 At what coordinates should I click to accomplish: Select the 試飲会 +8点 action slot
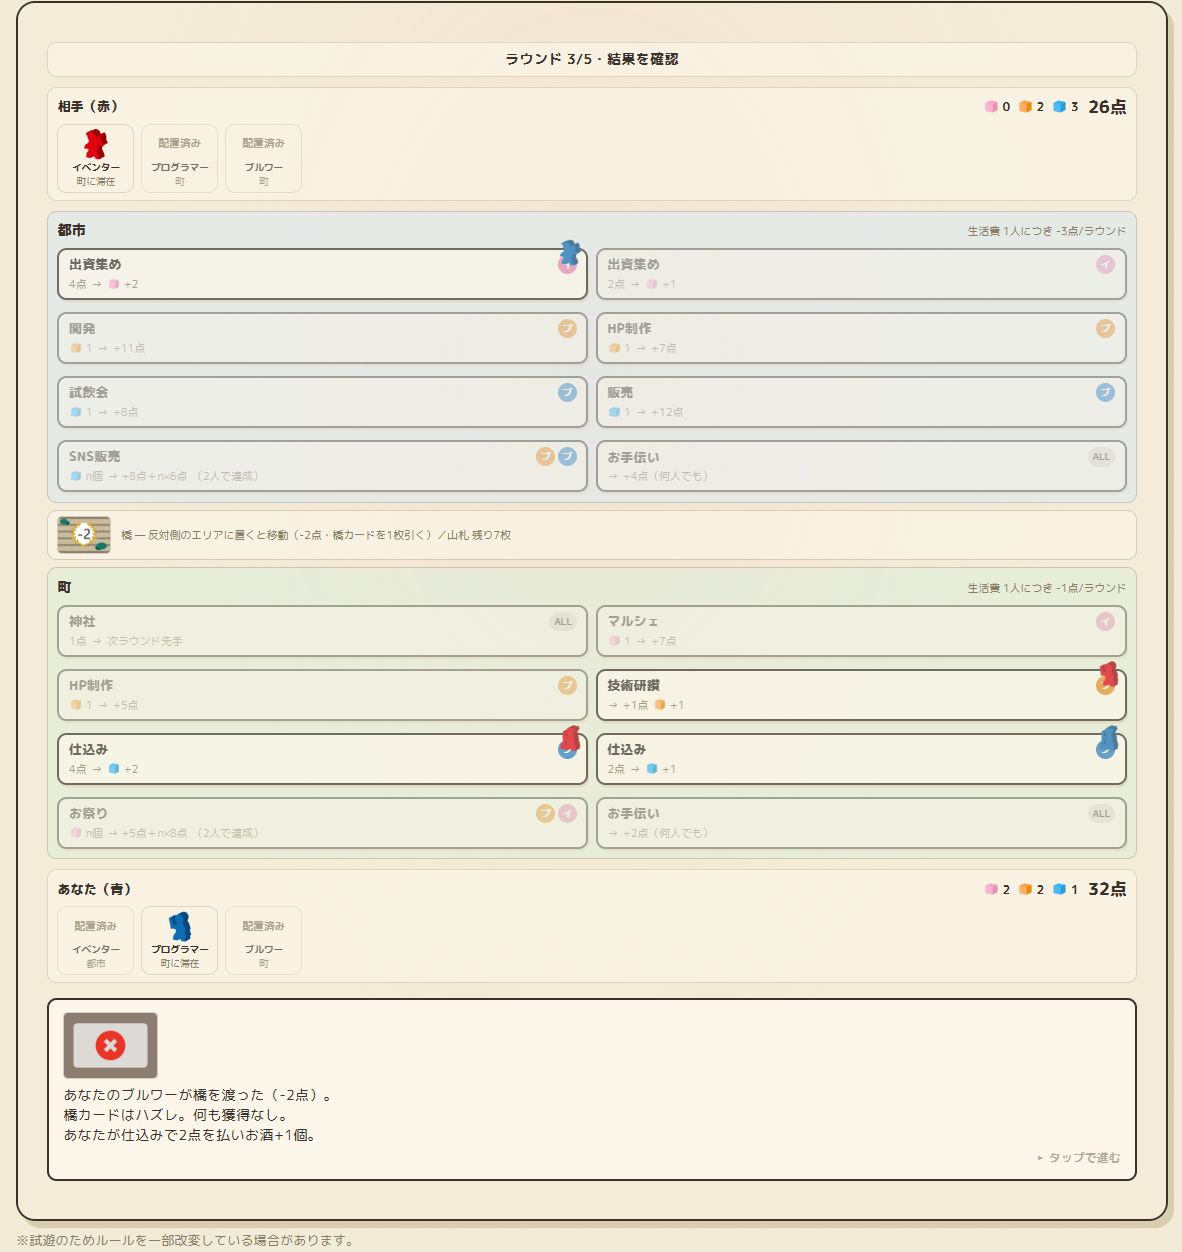tap(322, 402)
